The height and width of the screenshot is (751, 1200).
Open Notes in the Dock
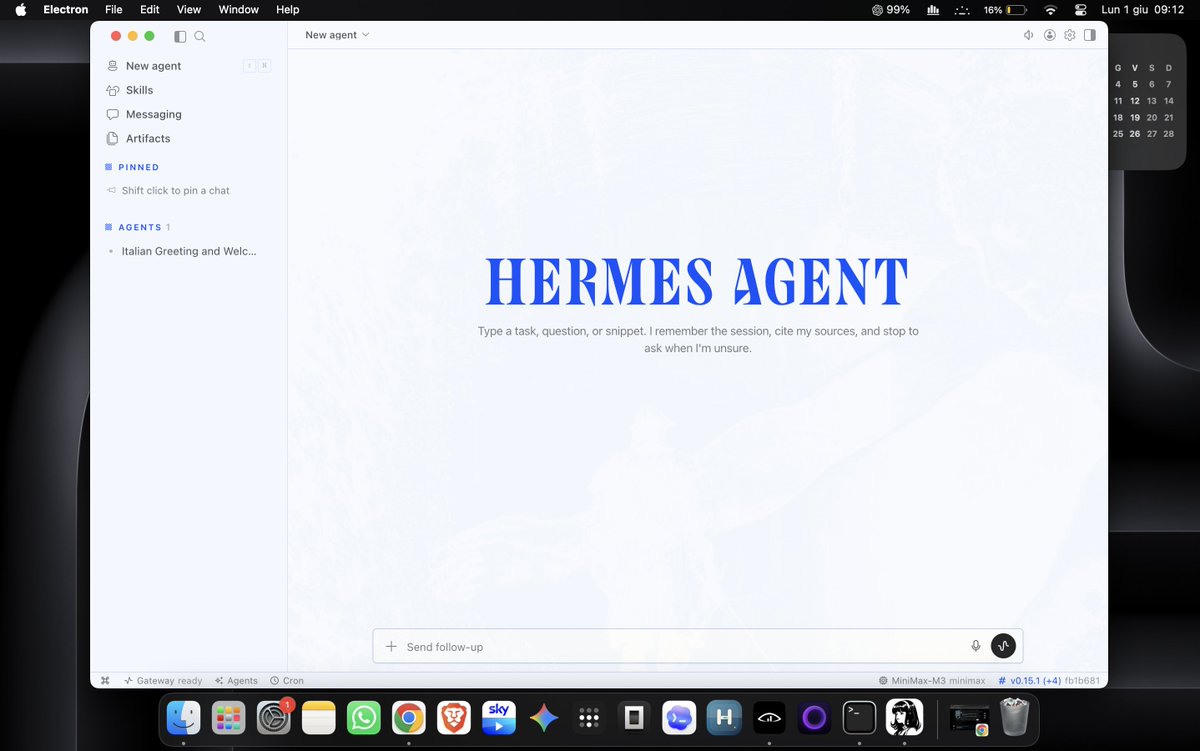pos(319,717)
